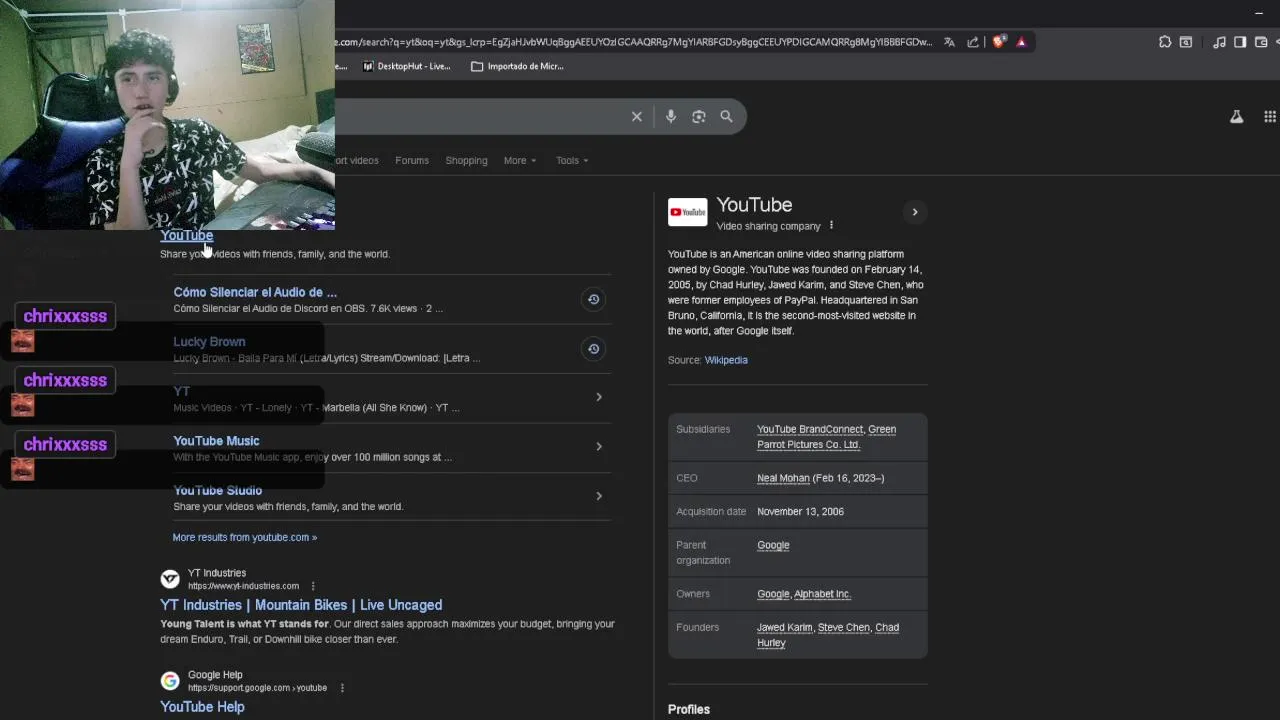This screenshot has height=720, width=1280.
Task: Open the YouTube Help result title
Action: pos(202,707)
